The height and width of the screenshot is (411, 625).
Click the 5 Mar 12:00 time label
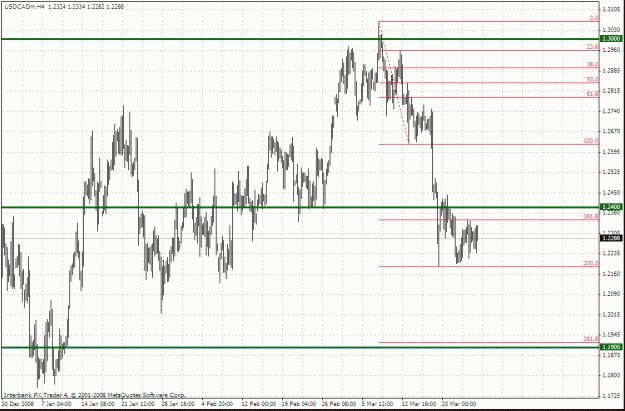click(x=377, y=404)
